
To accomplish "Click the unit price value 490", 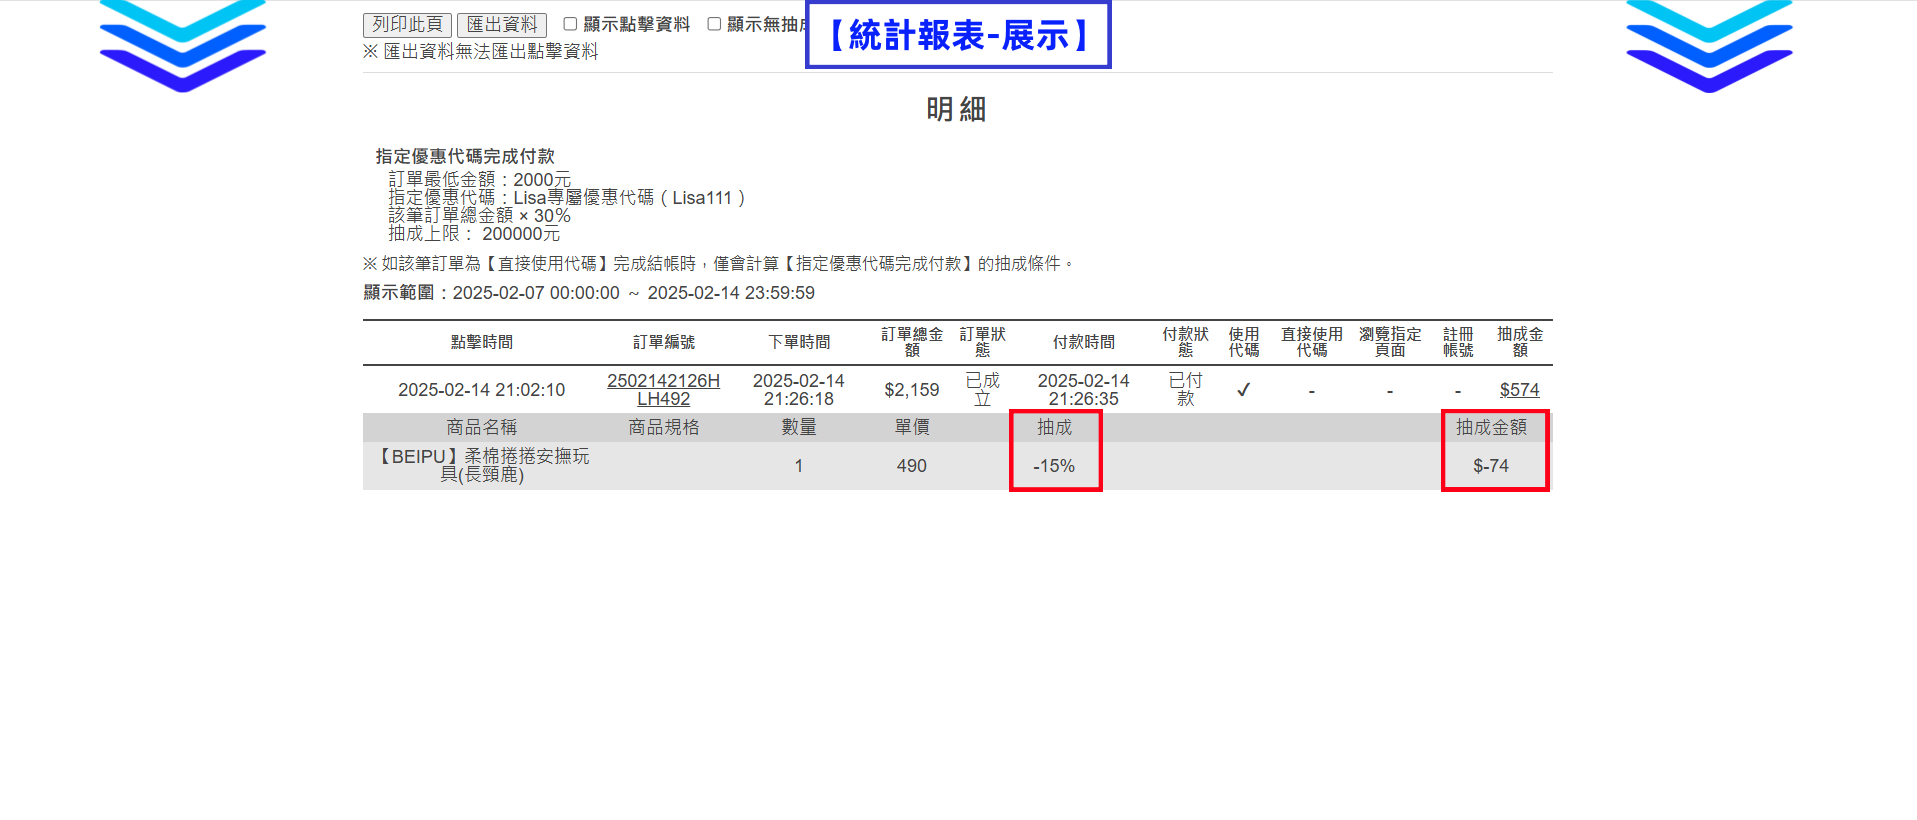I will pos(912,466).
